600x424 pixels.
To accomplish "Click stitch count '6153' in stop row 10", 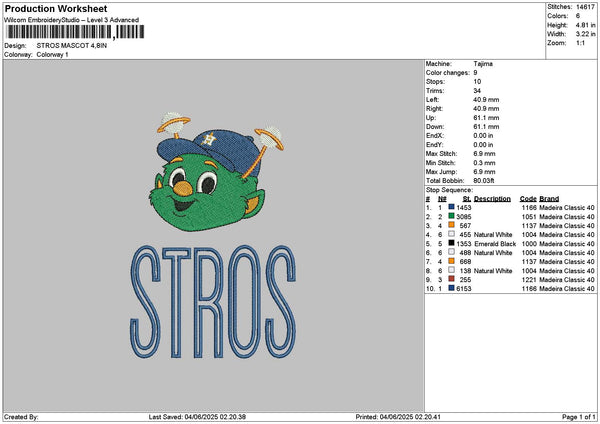I will [x=463, y=289].
